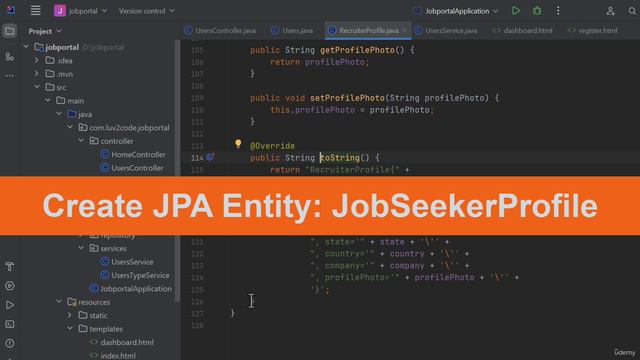Open the Project view options dropdown
Viewport: 640px width, 360px height.
coord(45,31)
